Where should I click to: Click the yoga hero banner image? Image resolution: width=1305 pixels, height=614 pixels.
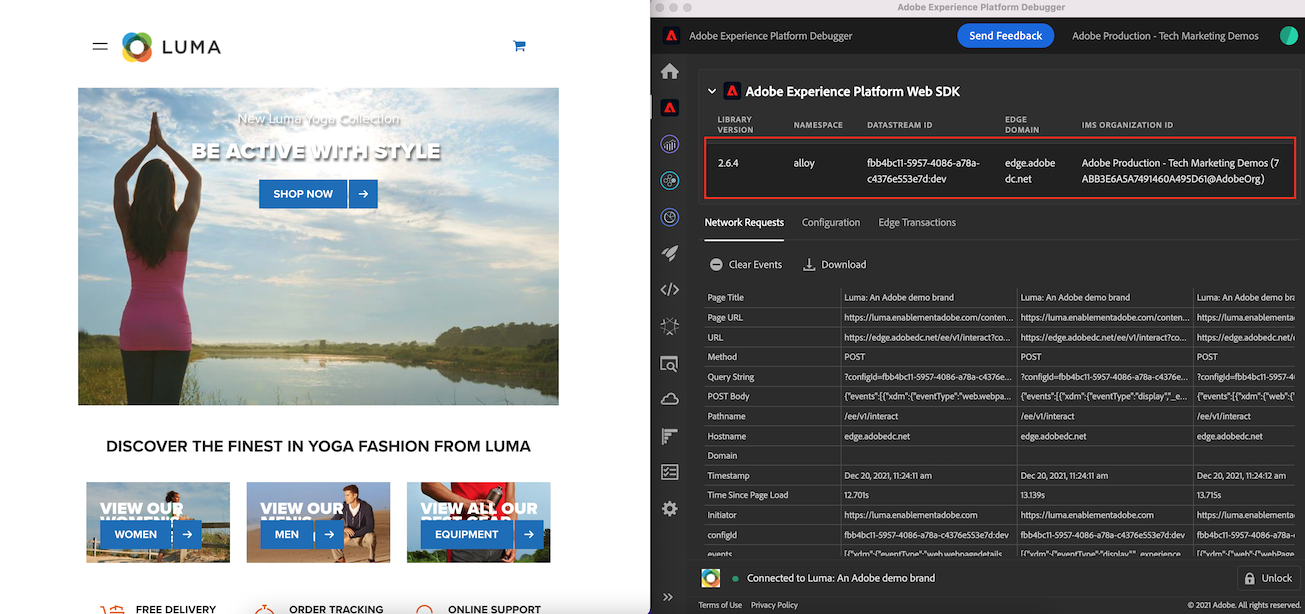click(318, 247)
